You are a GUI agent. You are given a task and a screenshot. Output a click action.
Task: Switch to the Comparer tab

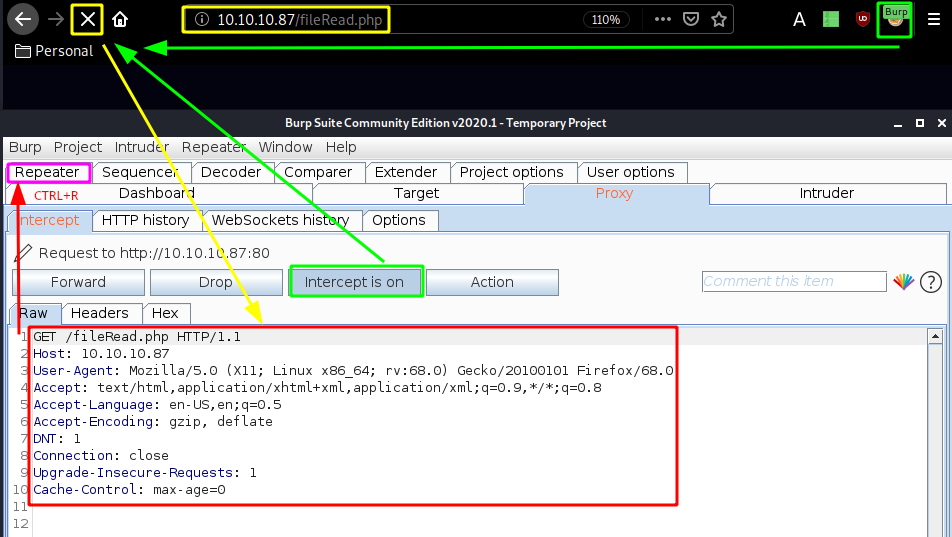coord(318,173)
